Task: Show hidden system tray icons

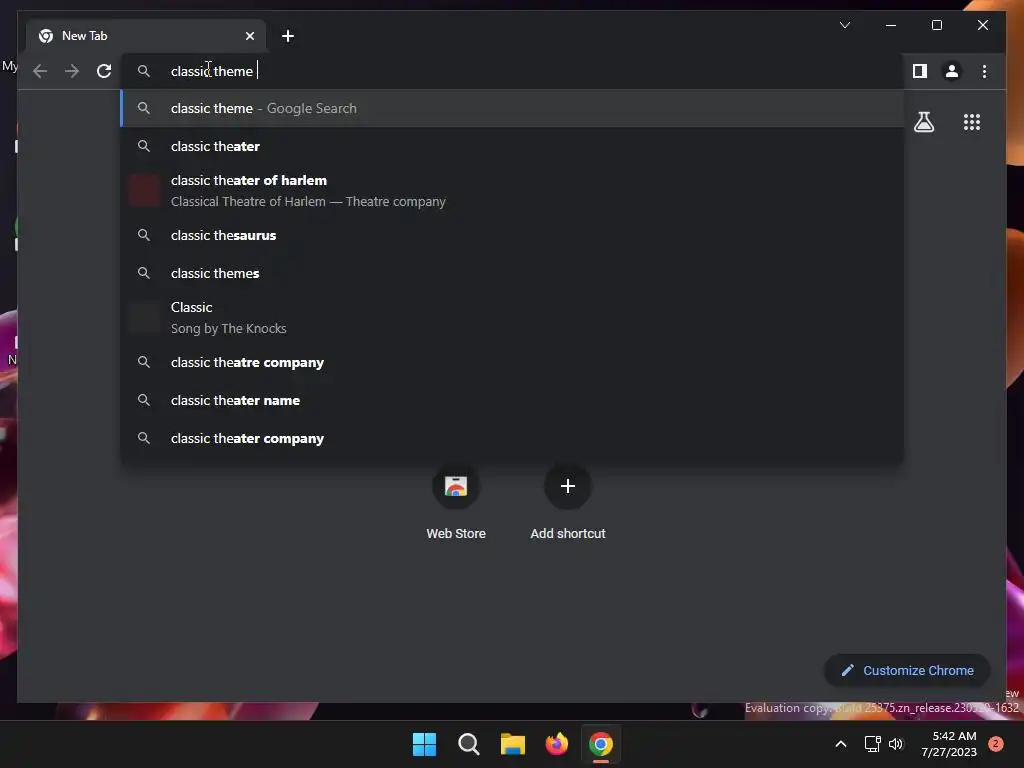Action: (x=841, y=744)
